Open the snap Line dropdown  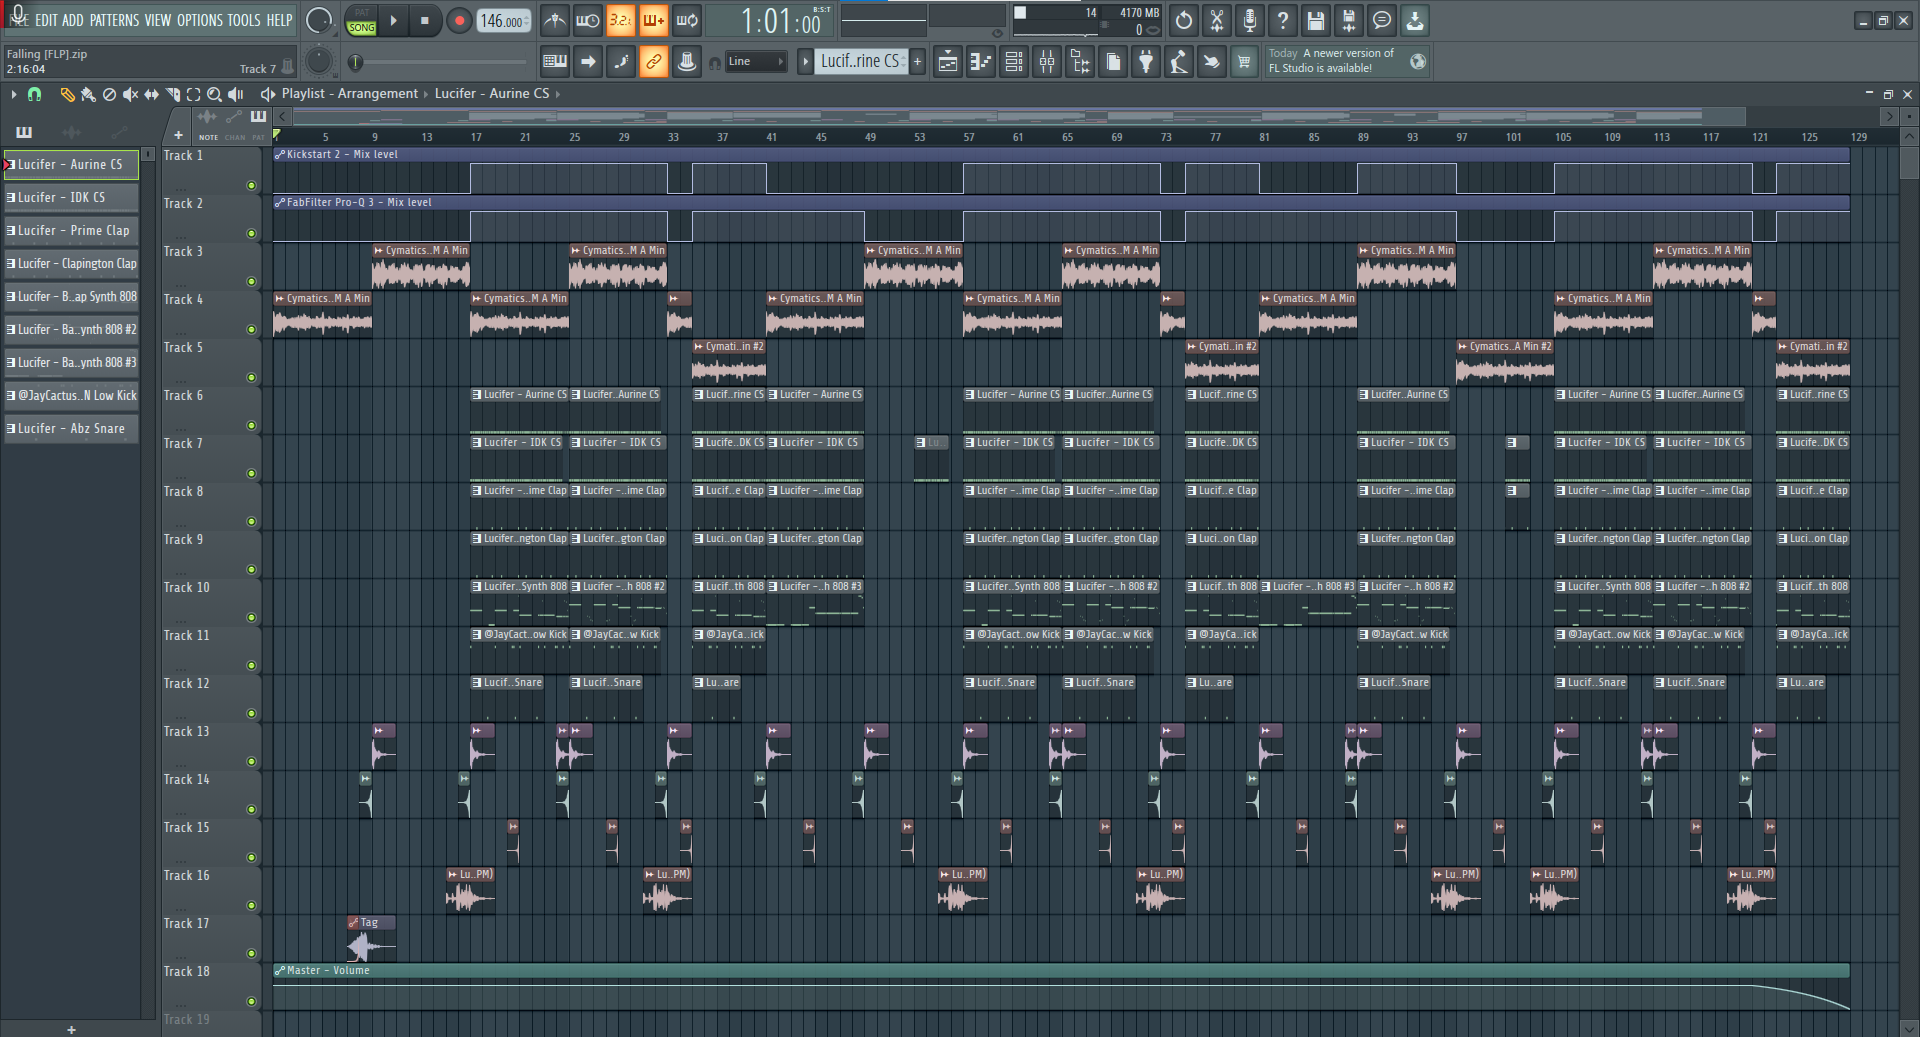[755, 62]
